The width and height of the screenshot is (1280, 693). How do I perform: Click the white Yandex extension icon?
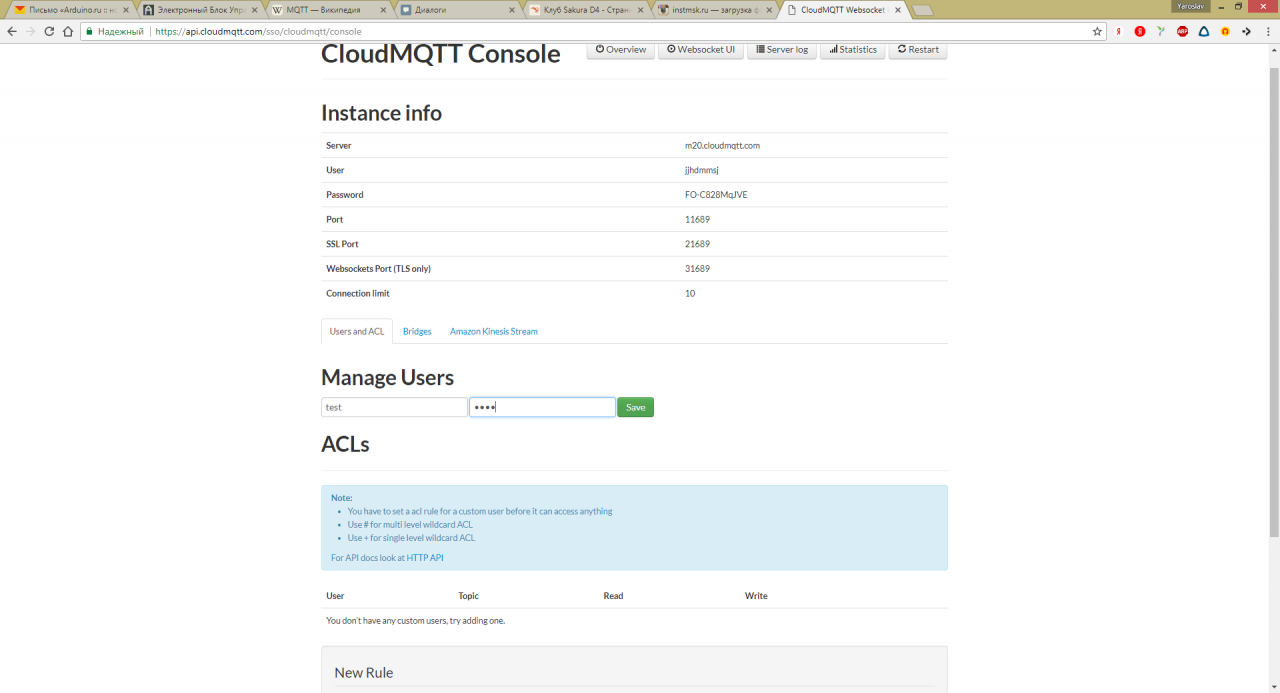click(1119, 31)
